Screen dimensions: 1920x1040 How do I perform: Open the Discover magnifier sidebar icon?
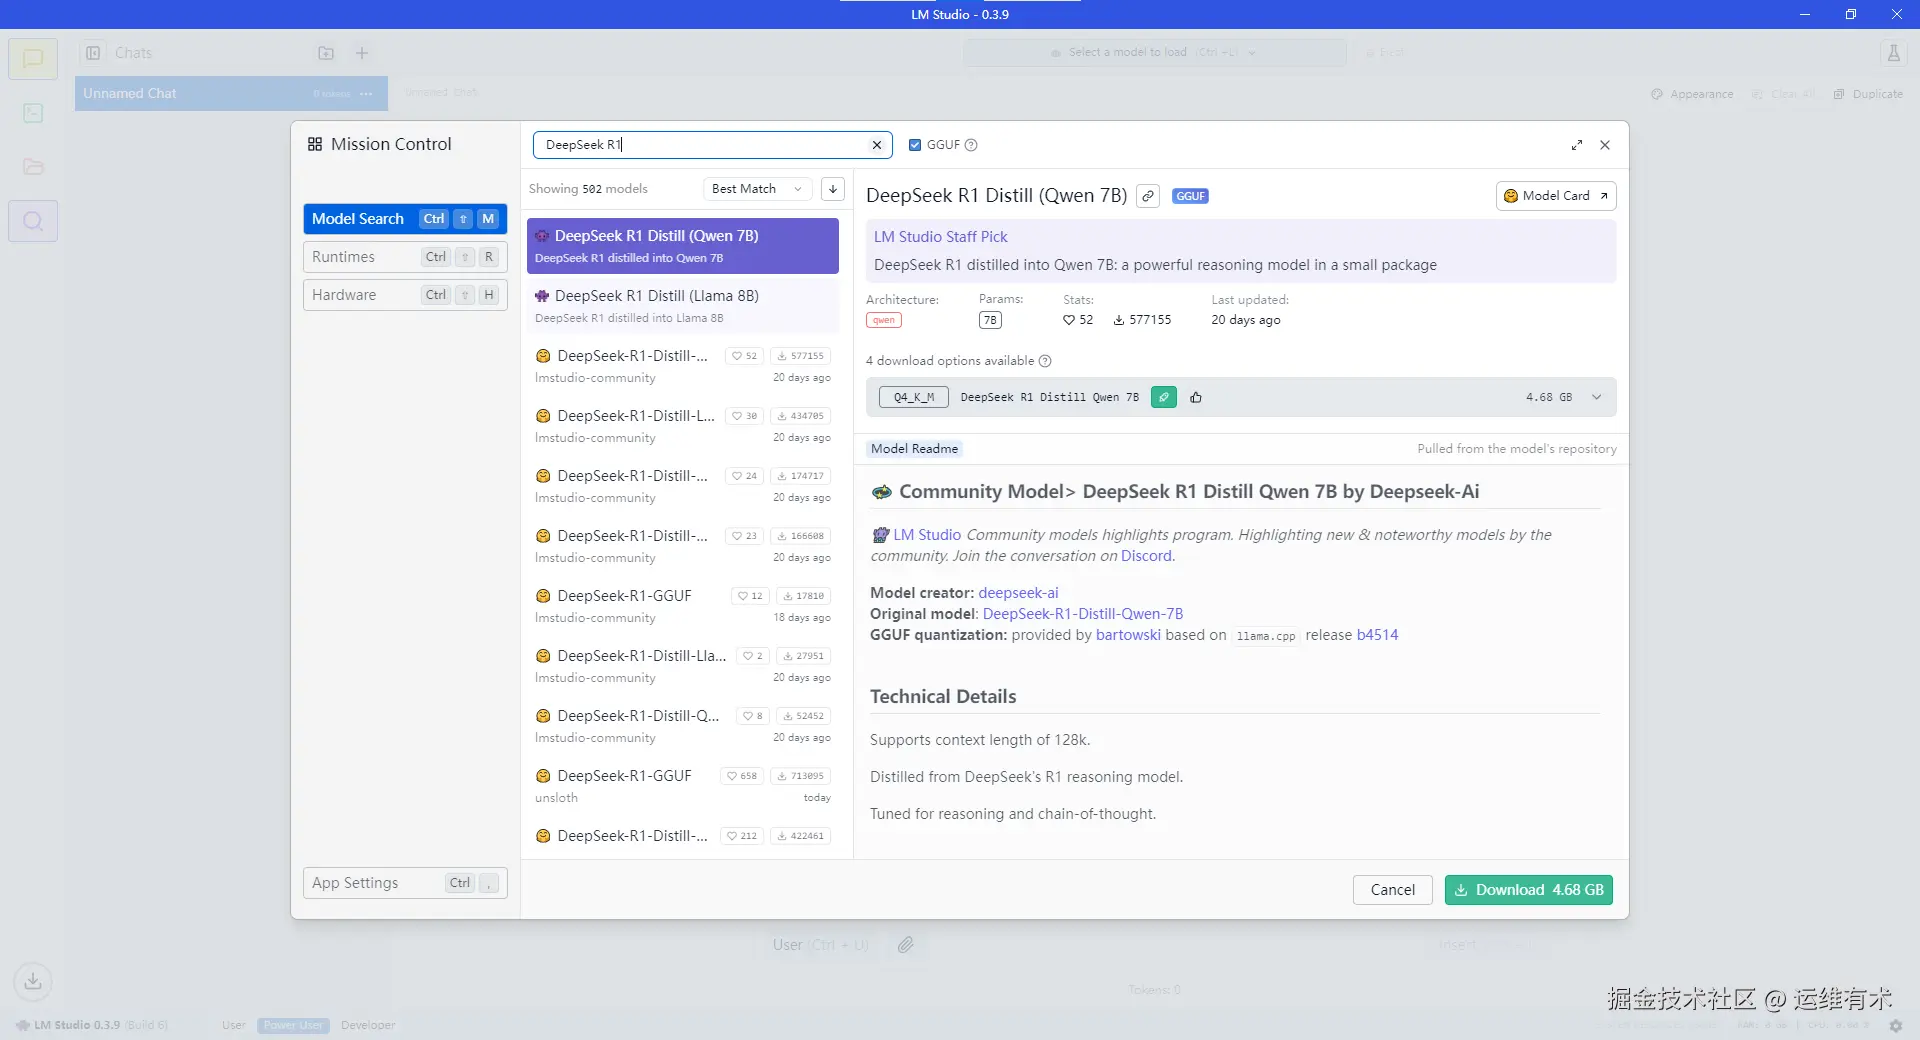click(33, 221)
